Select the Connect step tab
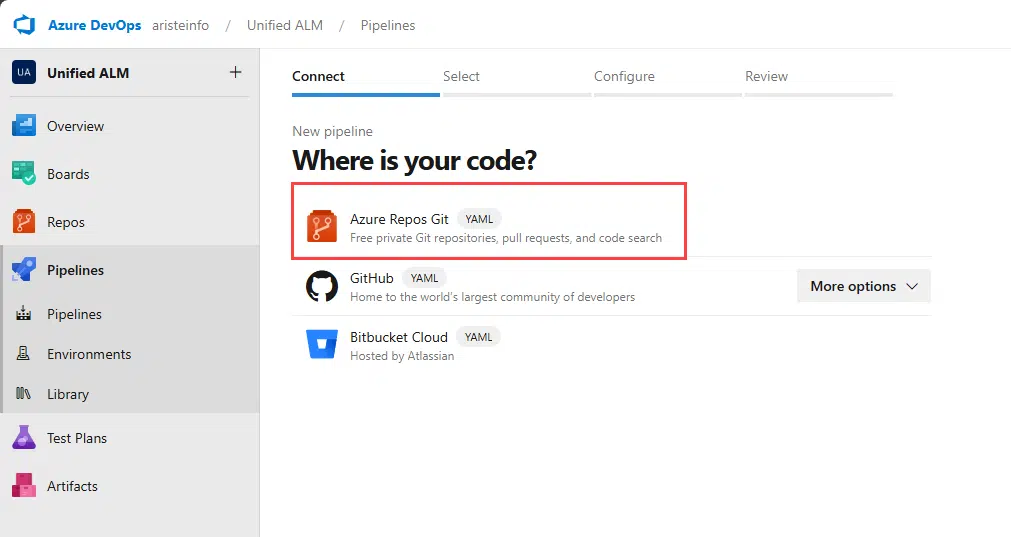1011x537 pixels. 366,81
